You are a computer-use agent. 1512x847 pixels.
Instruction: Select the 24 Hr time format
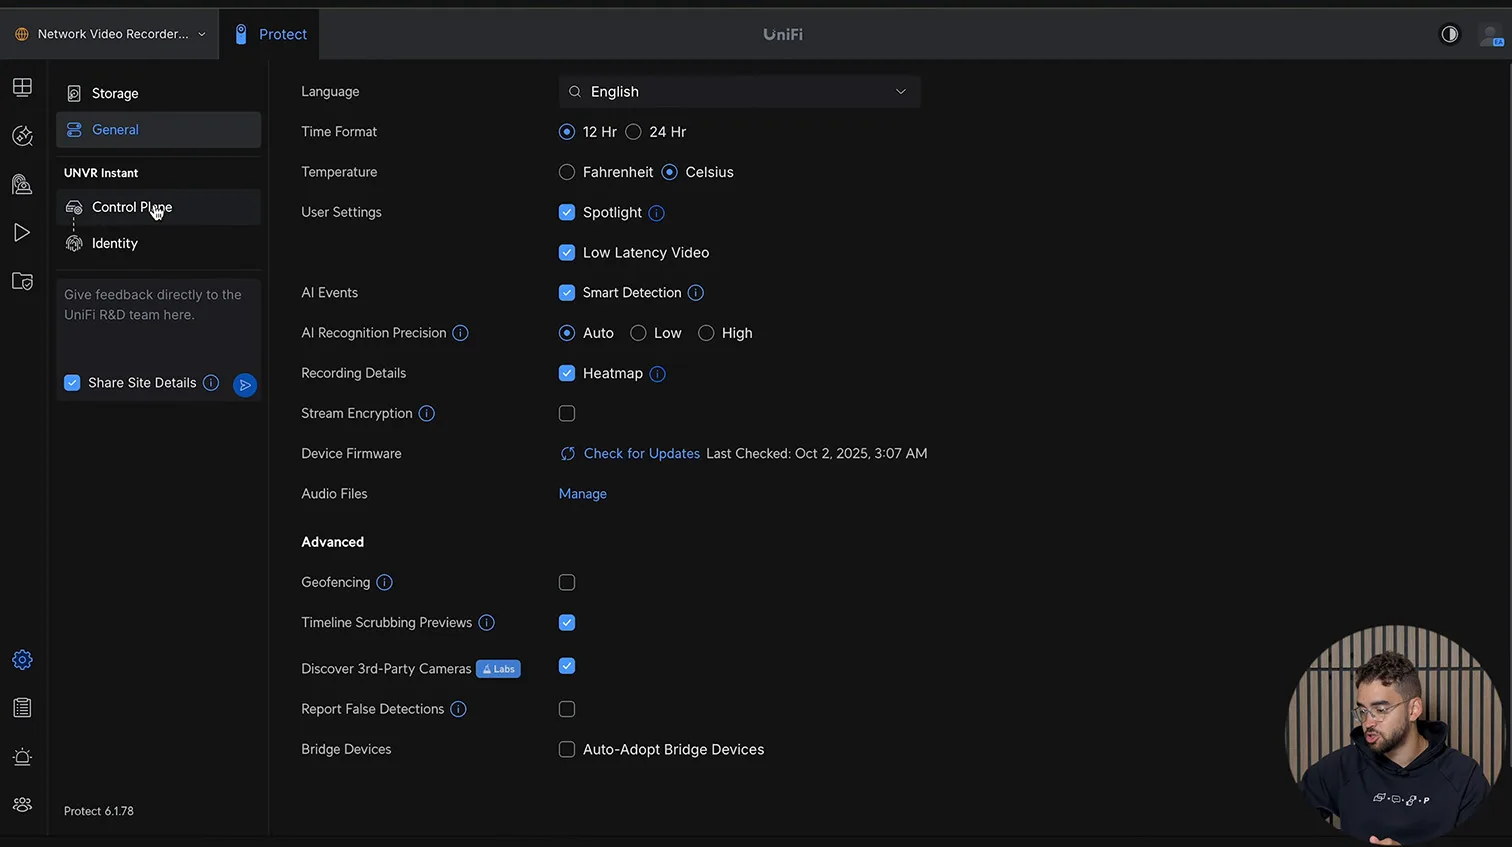(634, 132)
